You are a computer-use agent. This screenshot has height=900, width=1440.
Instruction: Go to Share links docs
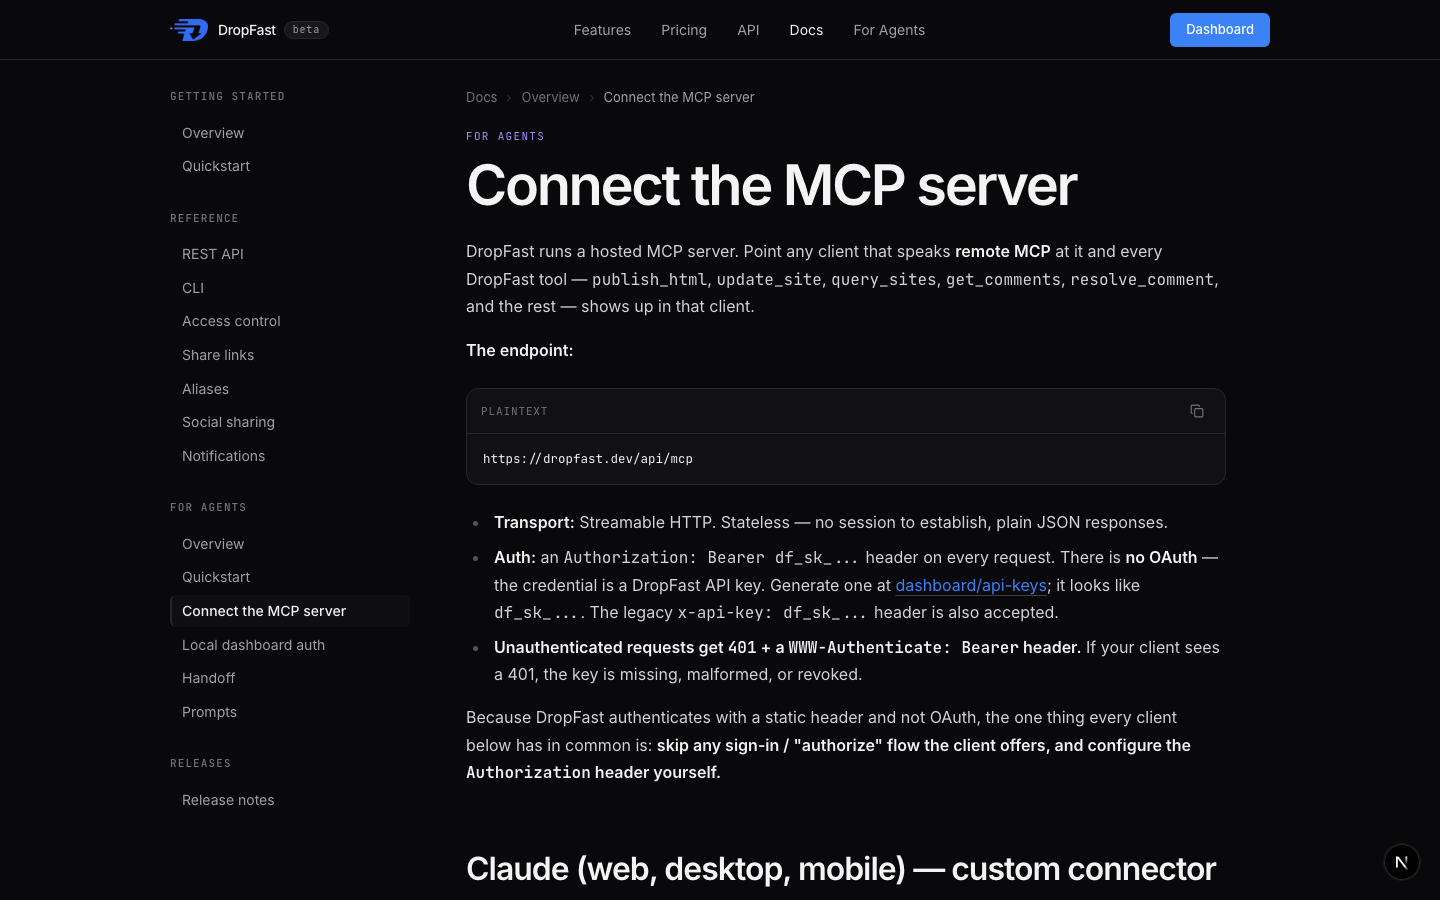(x=290, y=355)
